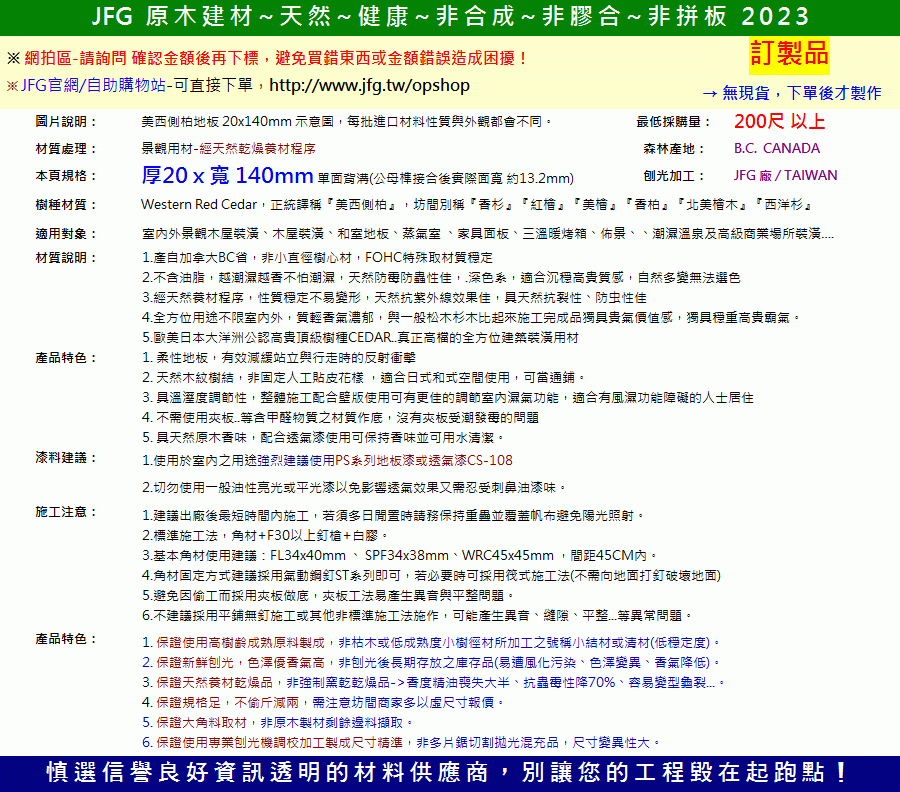Select the line starting 4.角材固定方式
The image size is (900, 792).
pyautogui.click(x=432, y=576)
